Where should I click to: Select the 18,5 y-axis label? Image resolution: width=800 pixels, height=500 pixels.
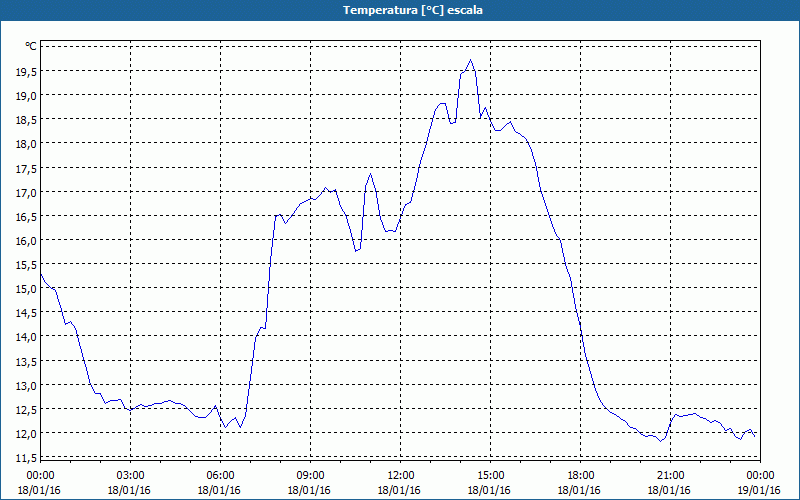coord(26,120)
